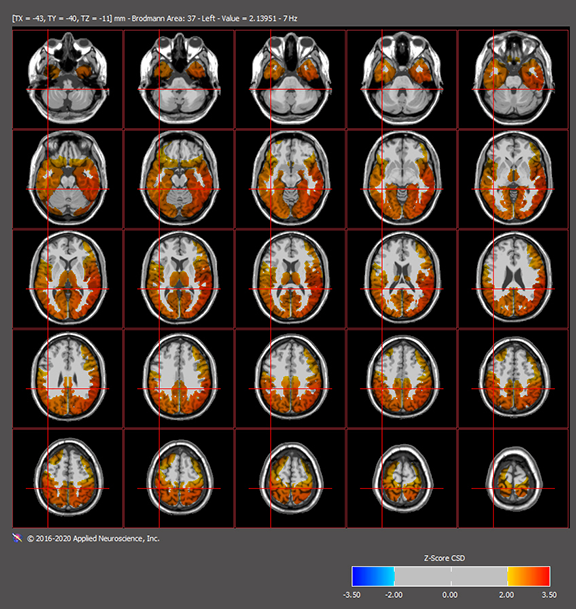Screen dimensions: 576x609
Task: Click the Brodmann Area coordinate status text
Action: (x=155, y=18)
